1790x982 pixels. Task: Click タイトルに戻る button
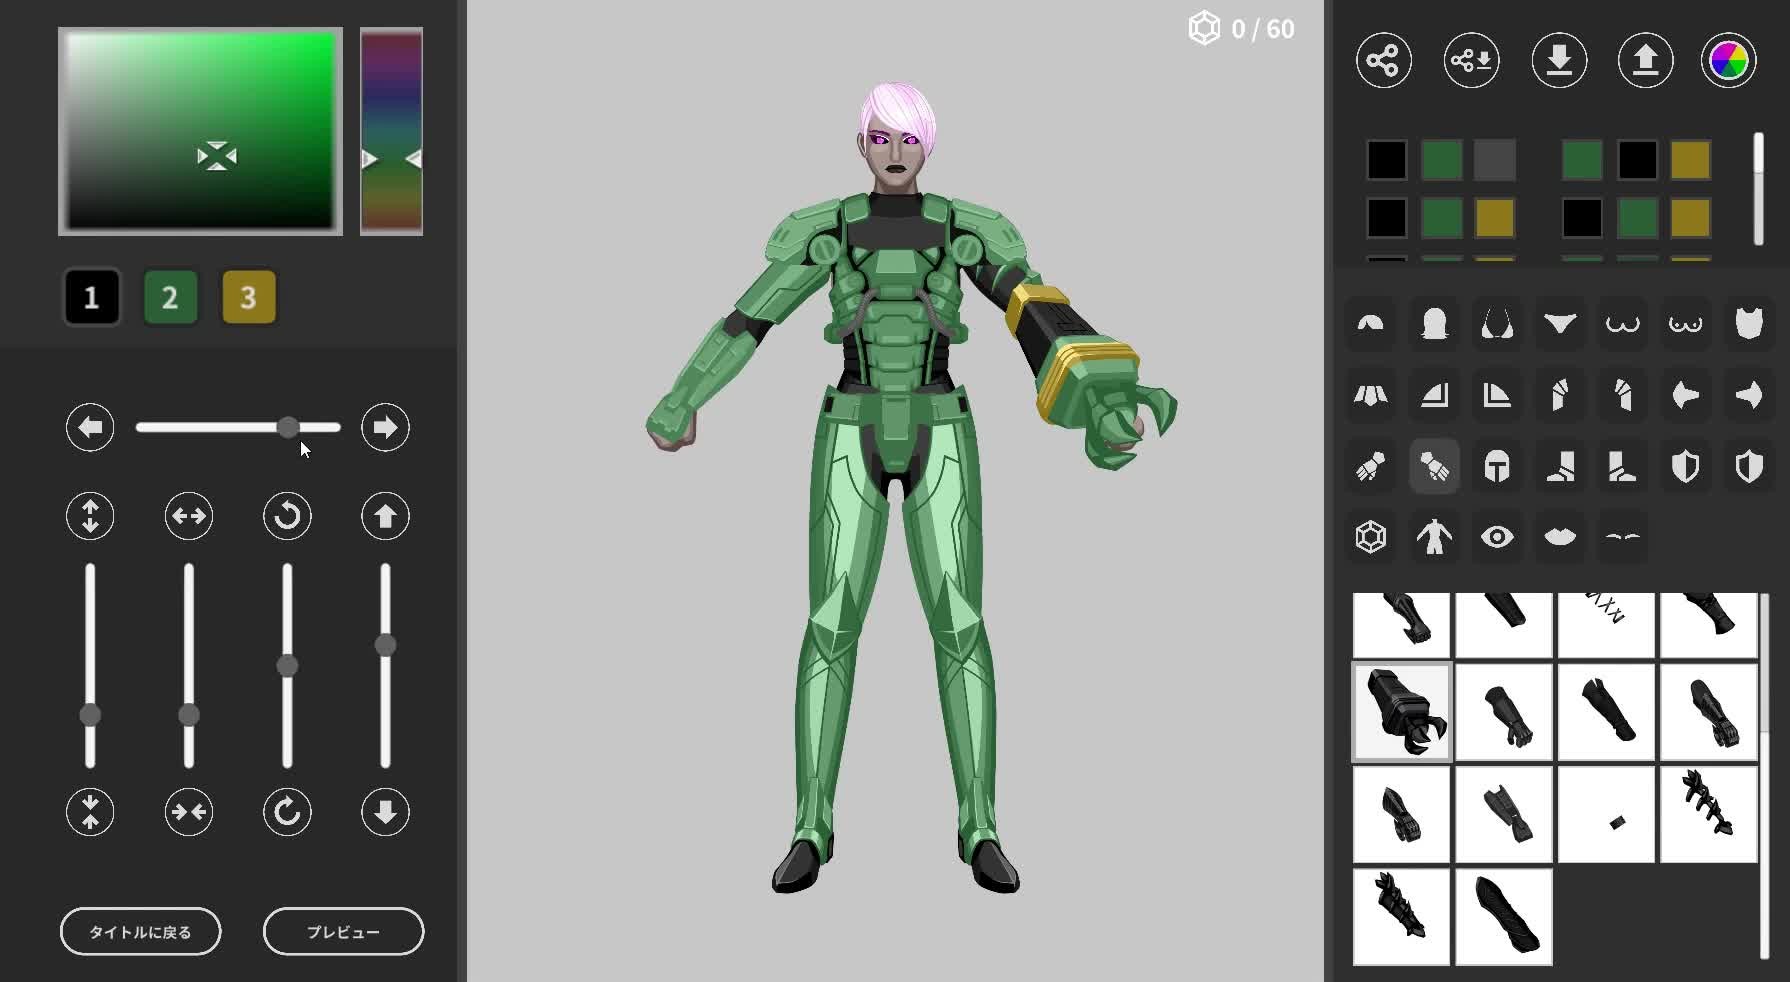(x=140, y=931)
